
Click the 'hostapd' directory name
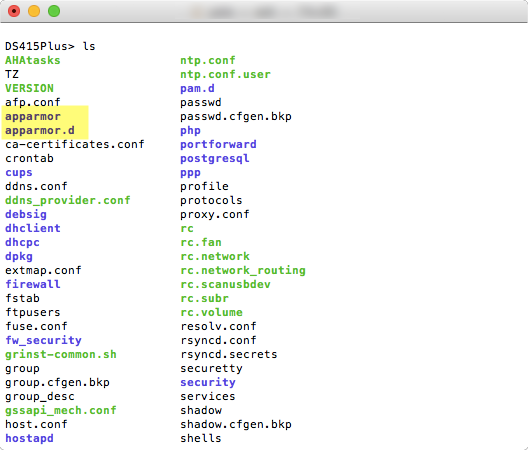point(29,439)
